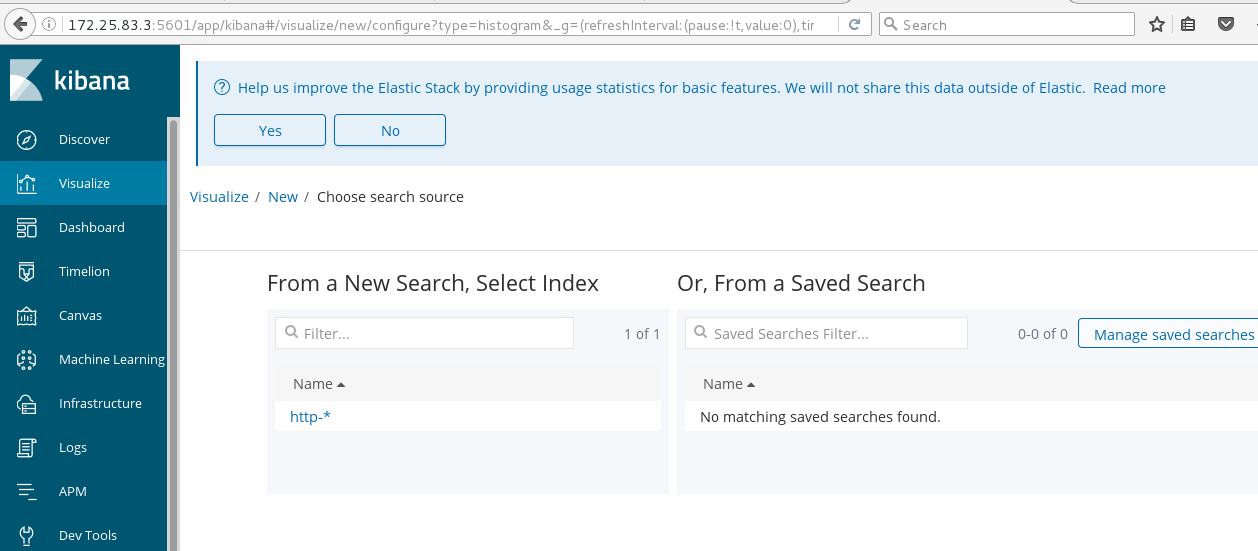This screenshot has width=1258, height=551.
Task: Click the '0-0 of 0' saved search count
Action: pos(1043,334)
